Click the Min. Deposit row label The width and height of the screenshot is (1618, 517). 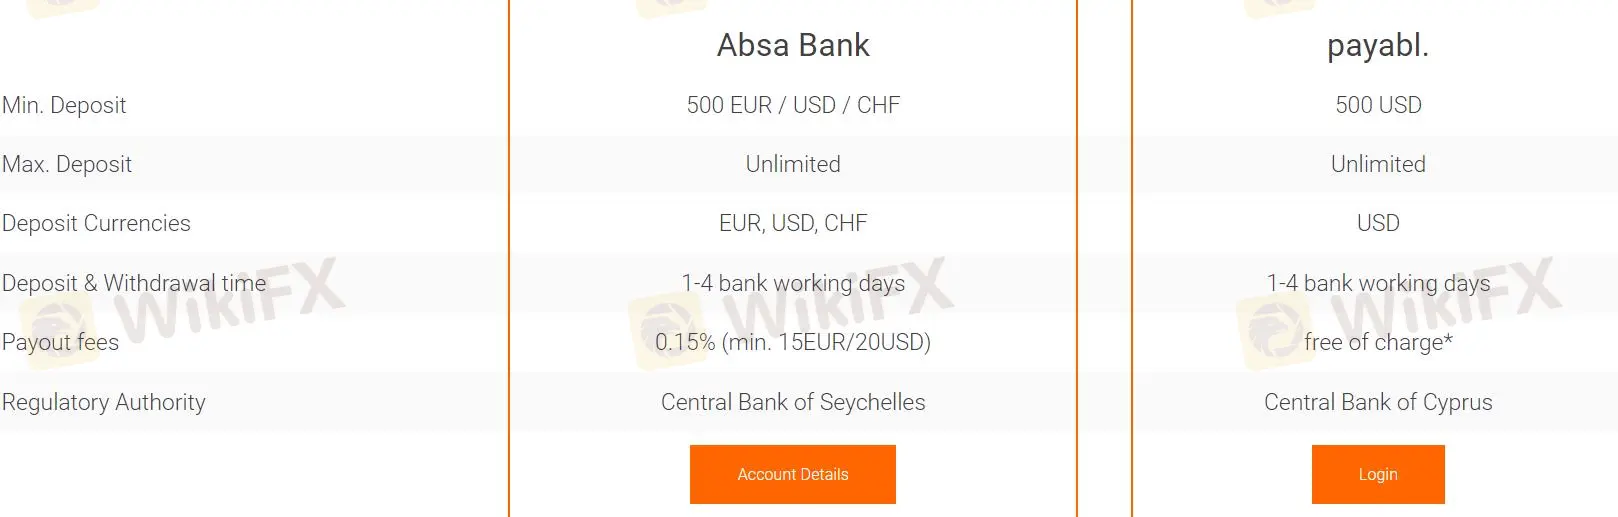[64, 105]
